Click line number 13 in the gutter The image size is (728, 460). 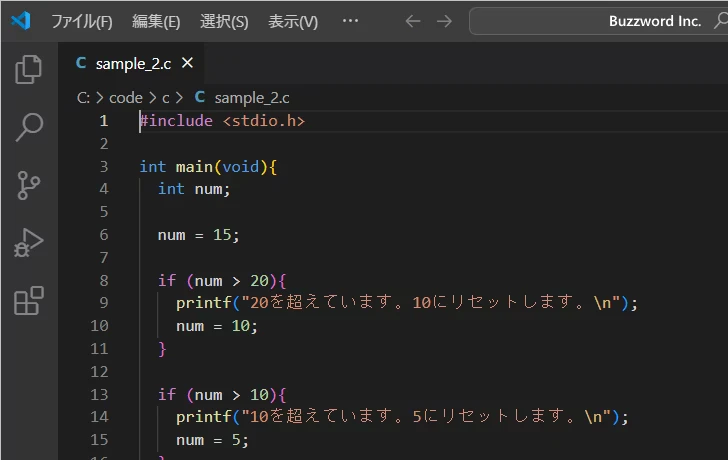point(99,395)
